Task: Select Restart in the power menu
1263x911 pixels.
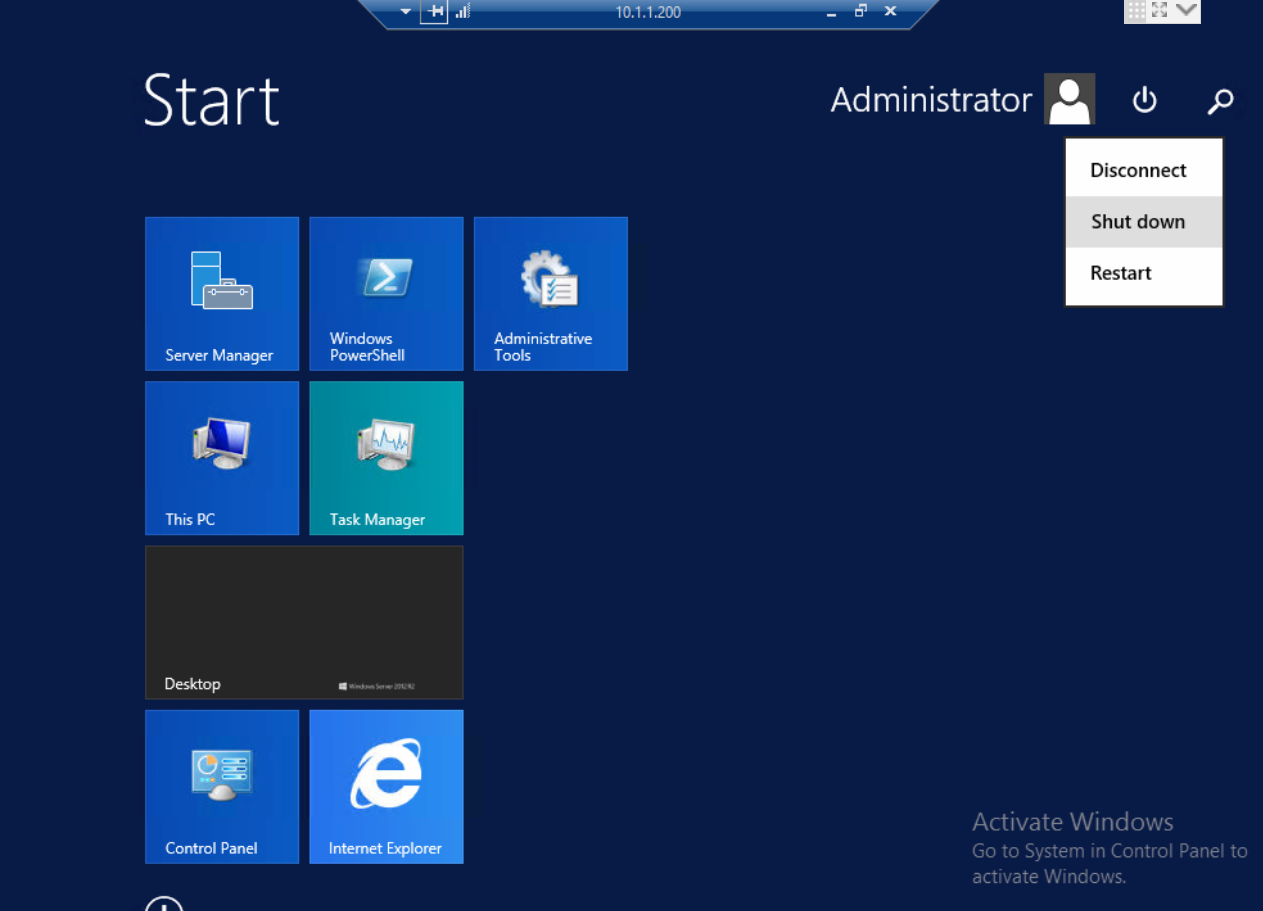Action: click(x=1144, y=273)
